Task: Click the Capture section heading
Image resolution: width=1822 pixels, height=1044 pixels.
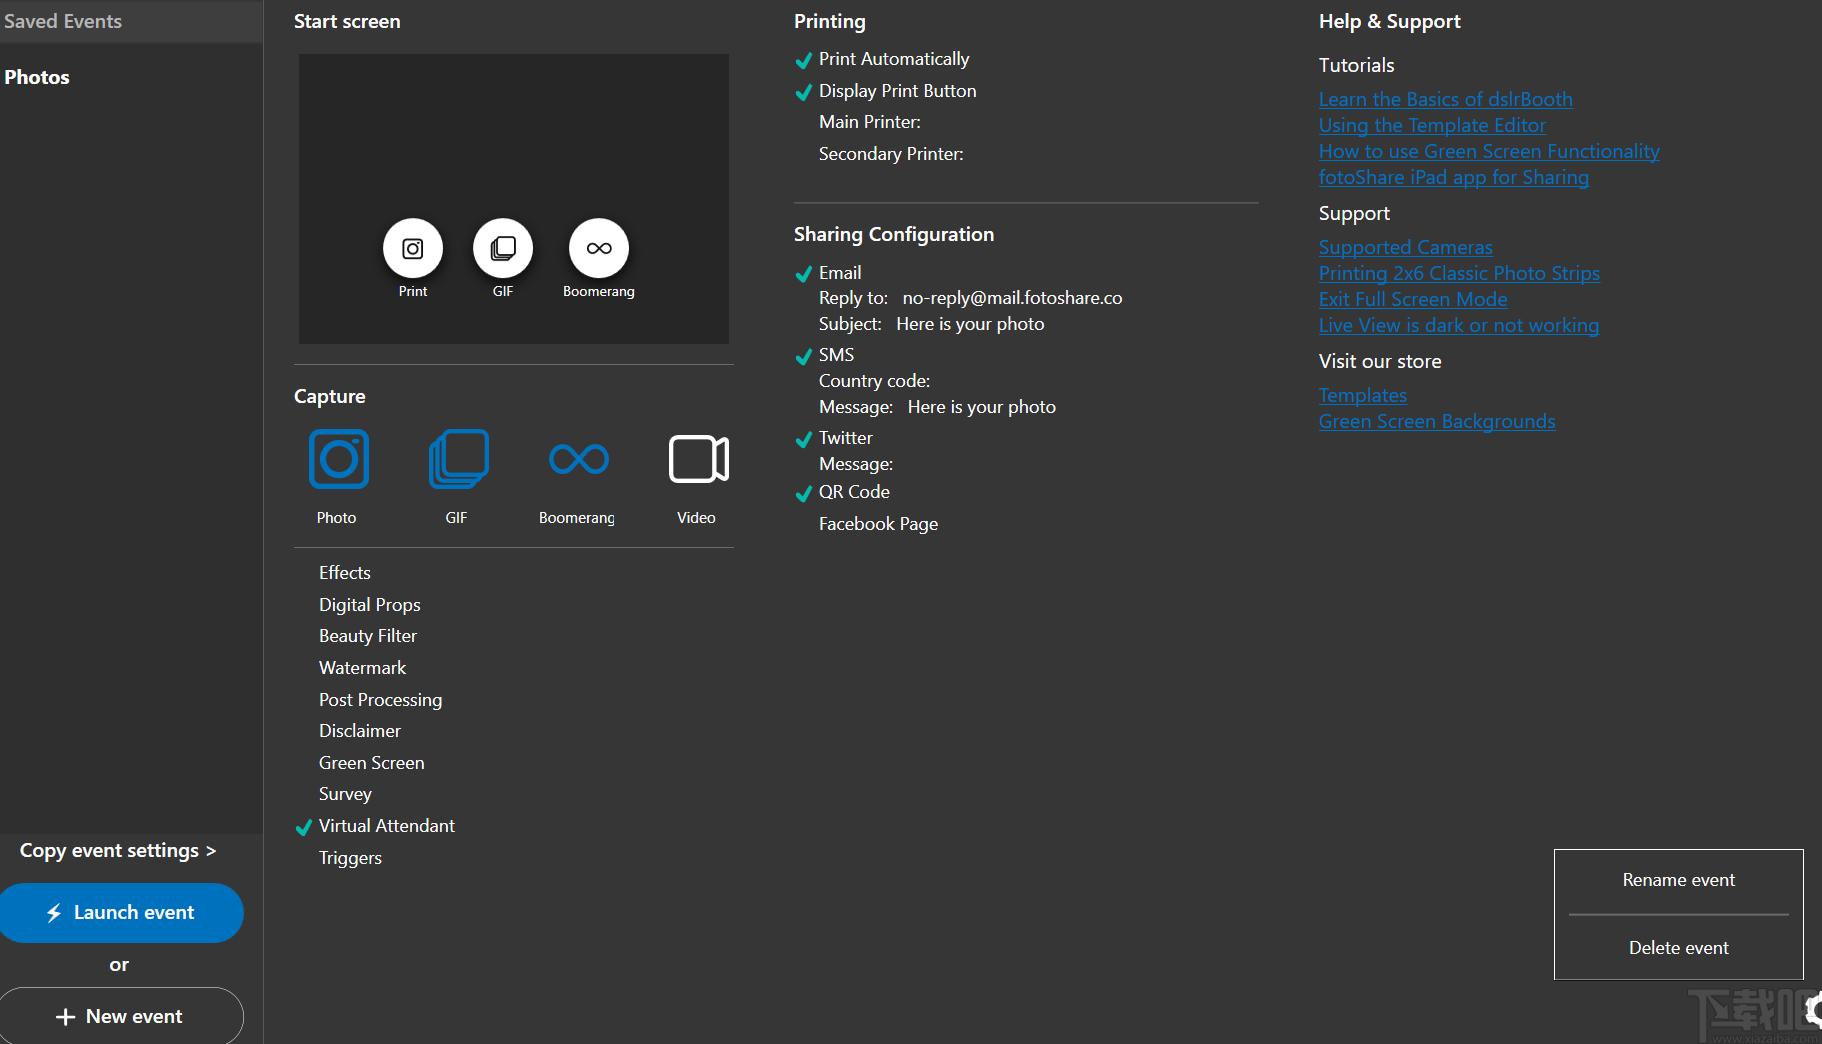Action: 329,396
